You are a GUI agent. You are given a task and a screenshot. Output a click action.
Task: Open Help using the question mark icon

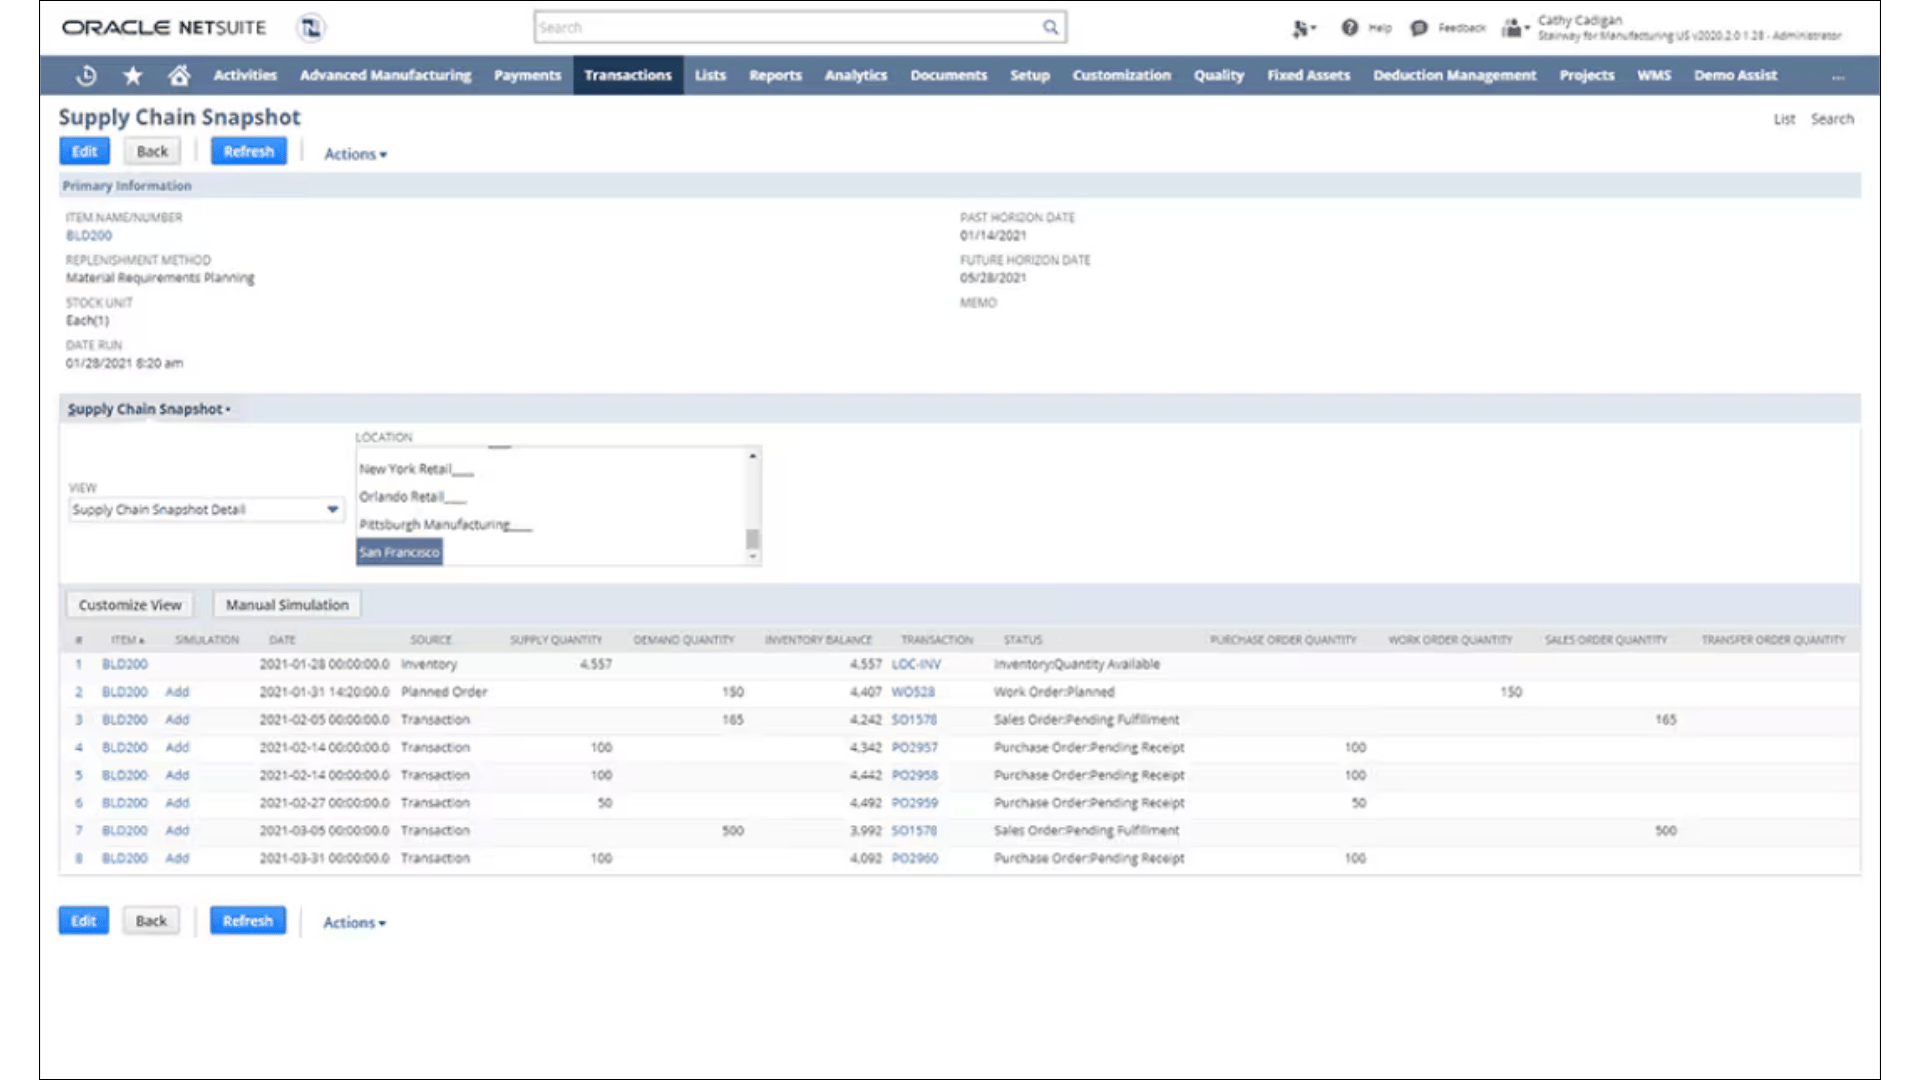(1348, 27)
